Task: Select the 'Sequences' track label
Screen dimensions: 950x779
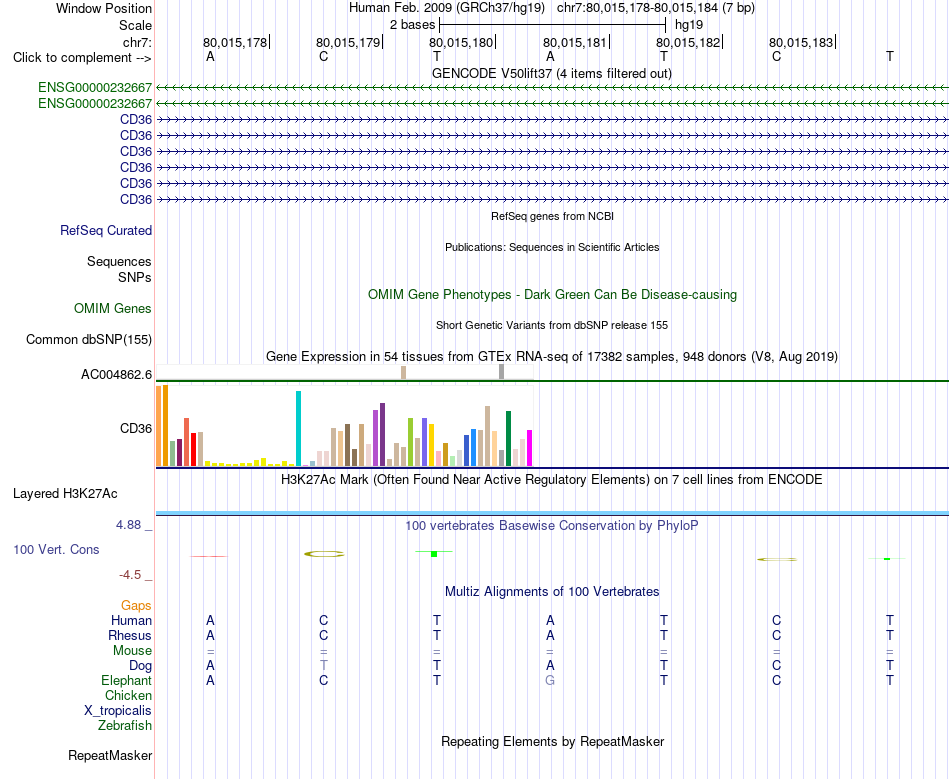Action: point(119,261)
